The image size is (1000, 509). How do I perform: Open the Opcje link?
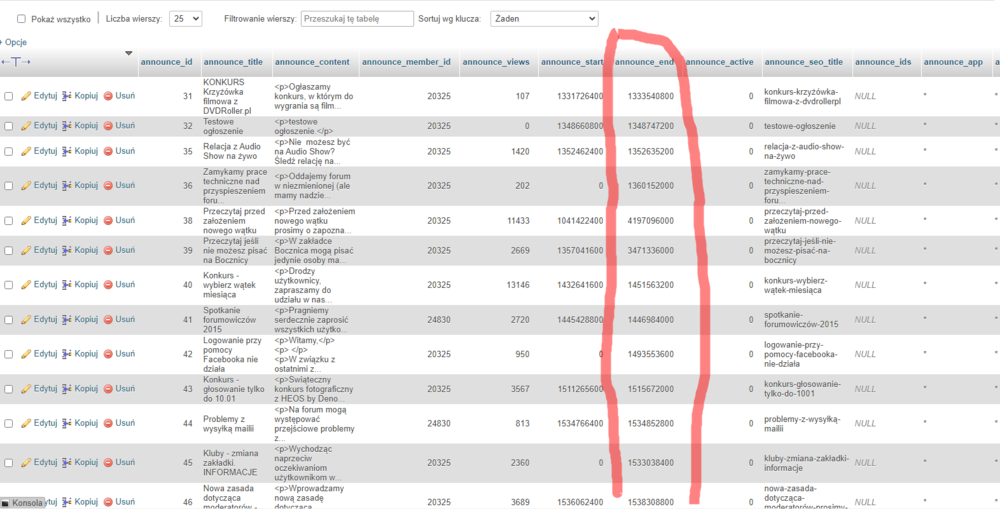point(15,42)
